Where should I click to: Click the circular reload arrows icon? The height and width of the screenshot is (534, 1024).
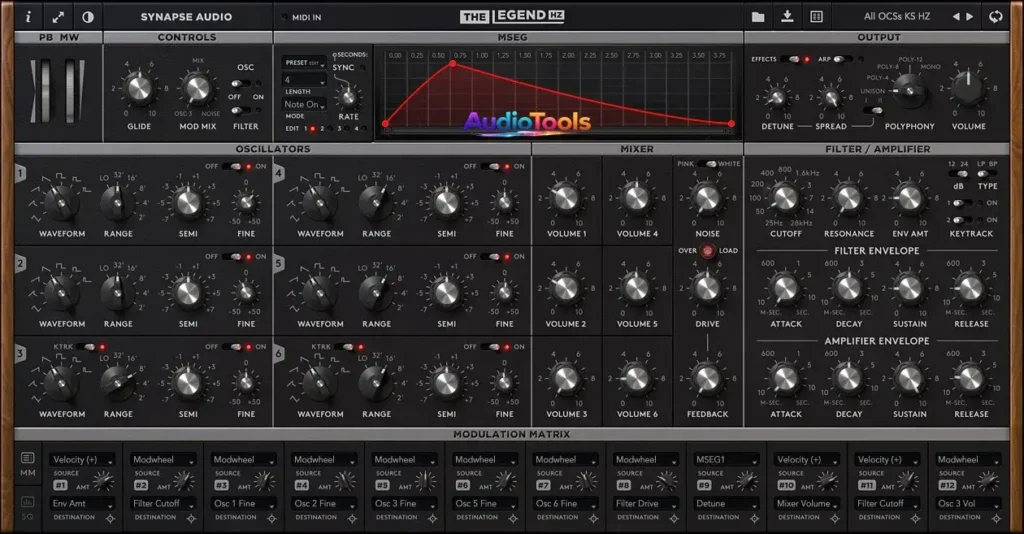coord(995,17)
